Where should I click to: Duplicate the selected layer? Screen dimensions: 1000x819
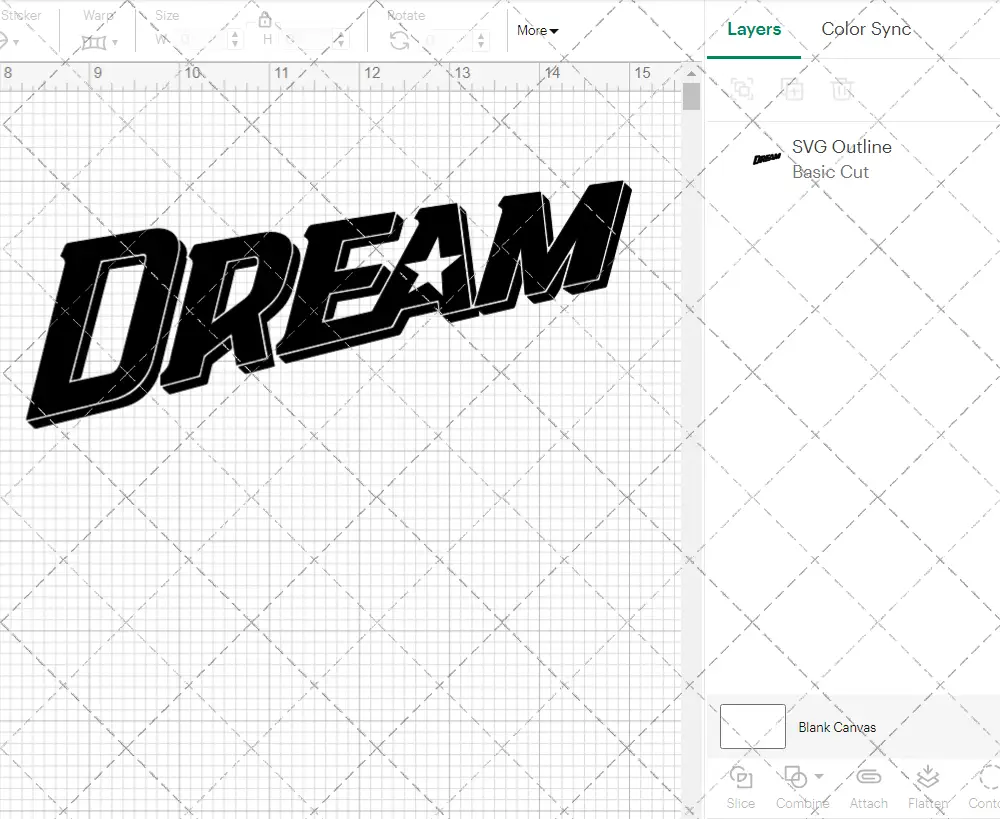coord(792,89)
